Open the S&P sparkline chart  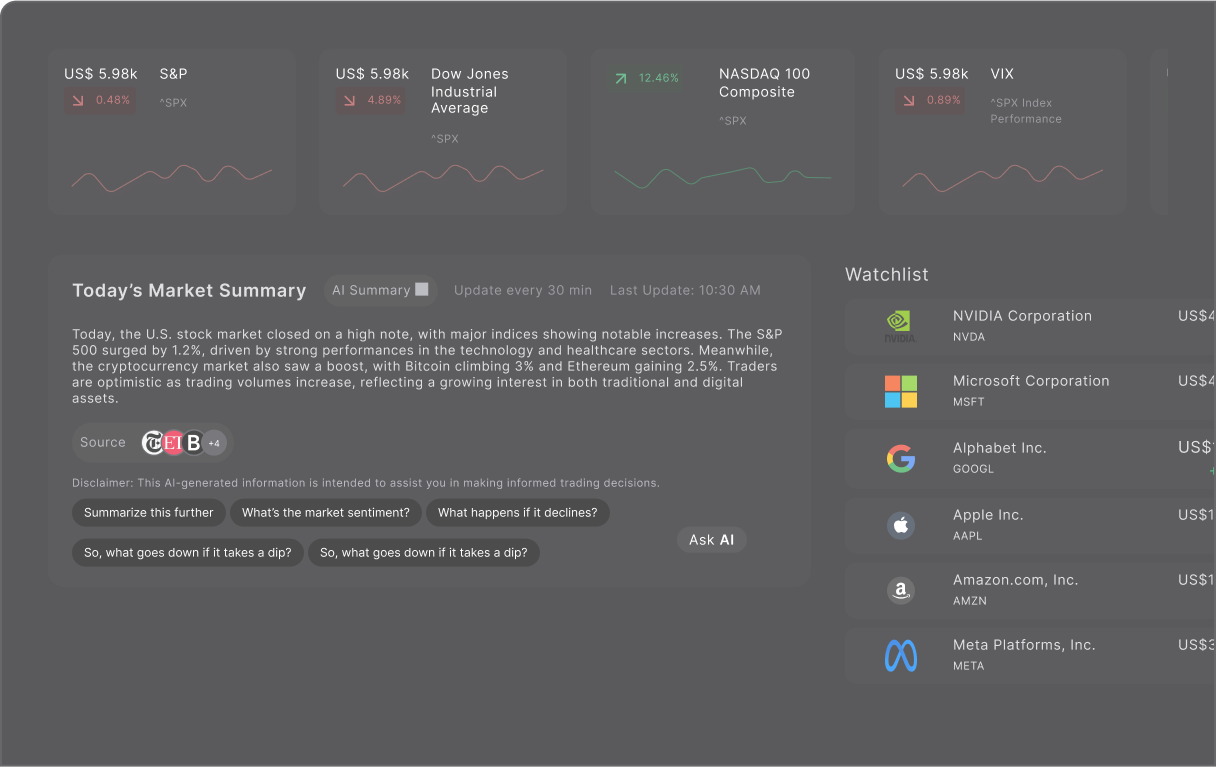[172, 179]
